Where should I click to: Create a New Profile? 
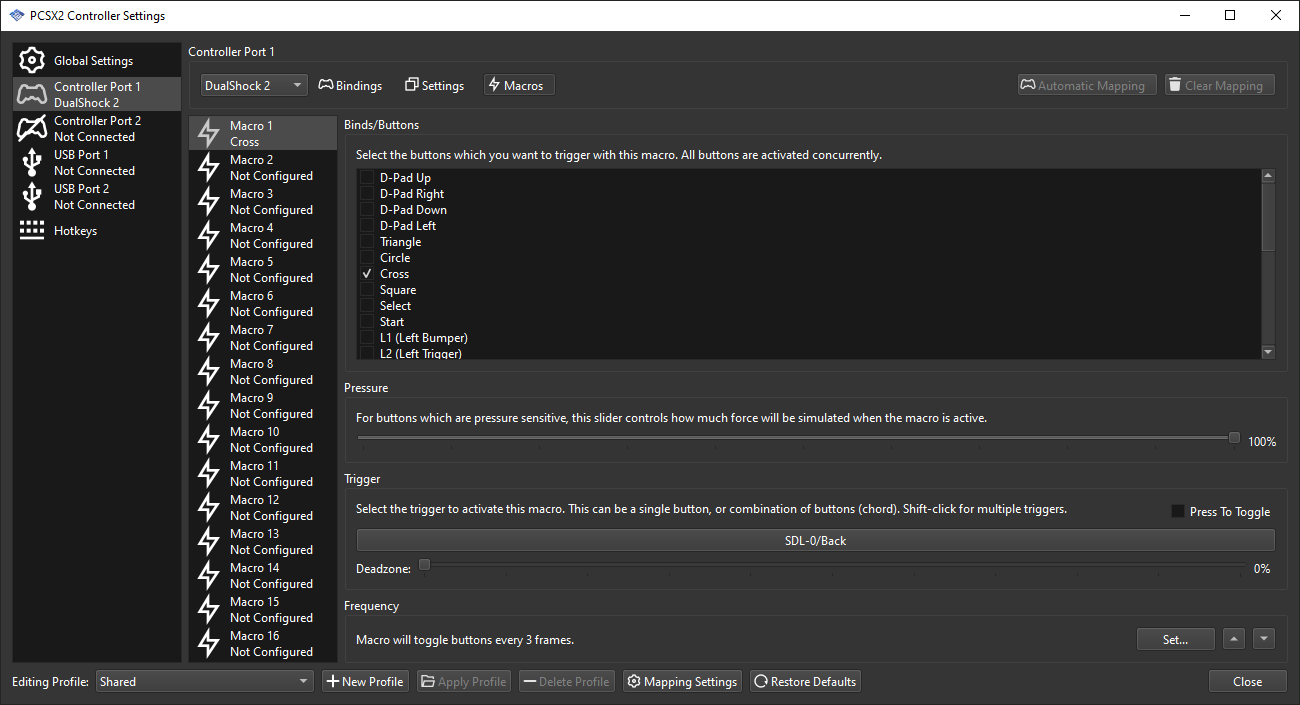[x=365, y=681]
